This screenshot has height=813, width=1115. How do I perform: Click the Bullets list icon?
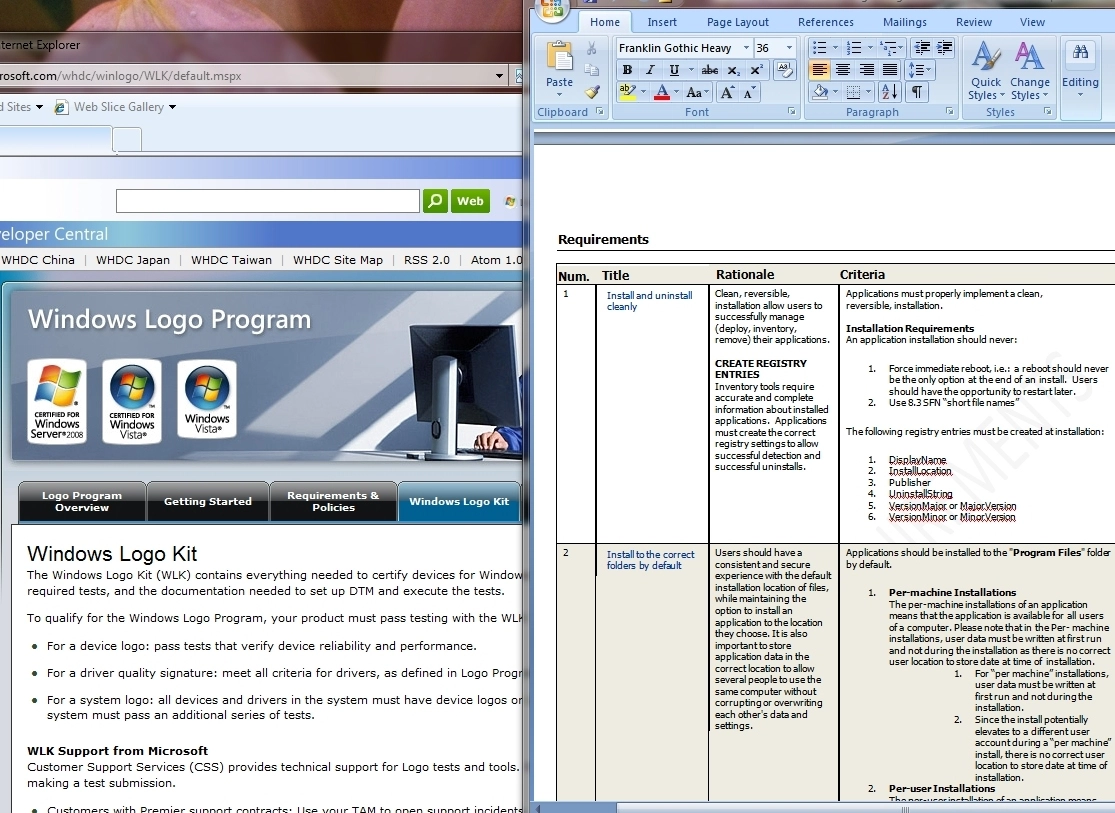819,48
